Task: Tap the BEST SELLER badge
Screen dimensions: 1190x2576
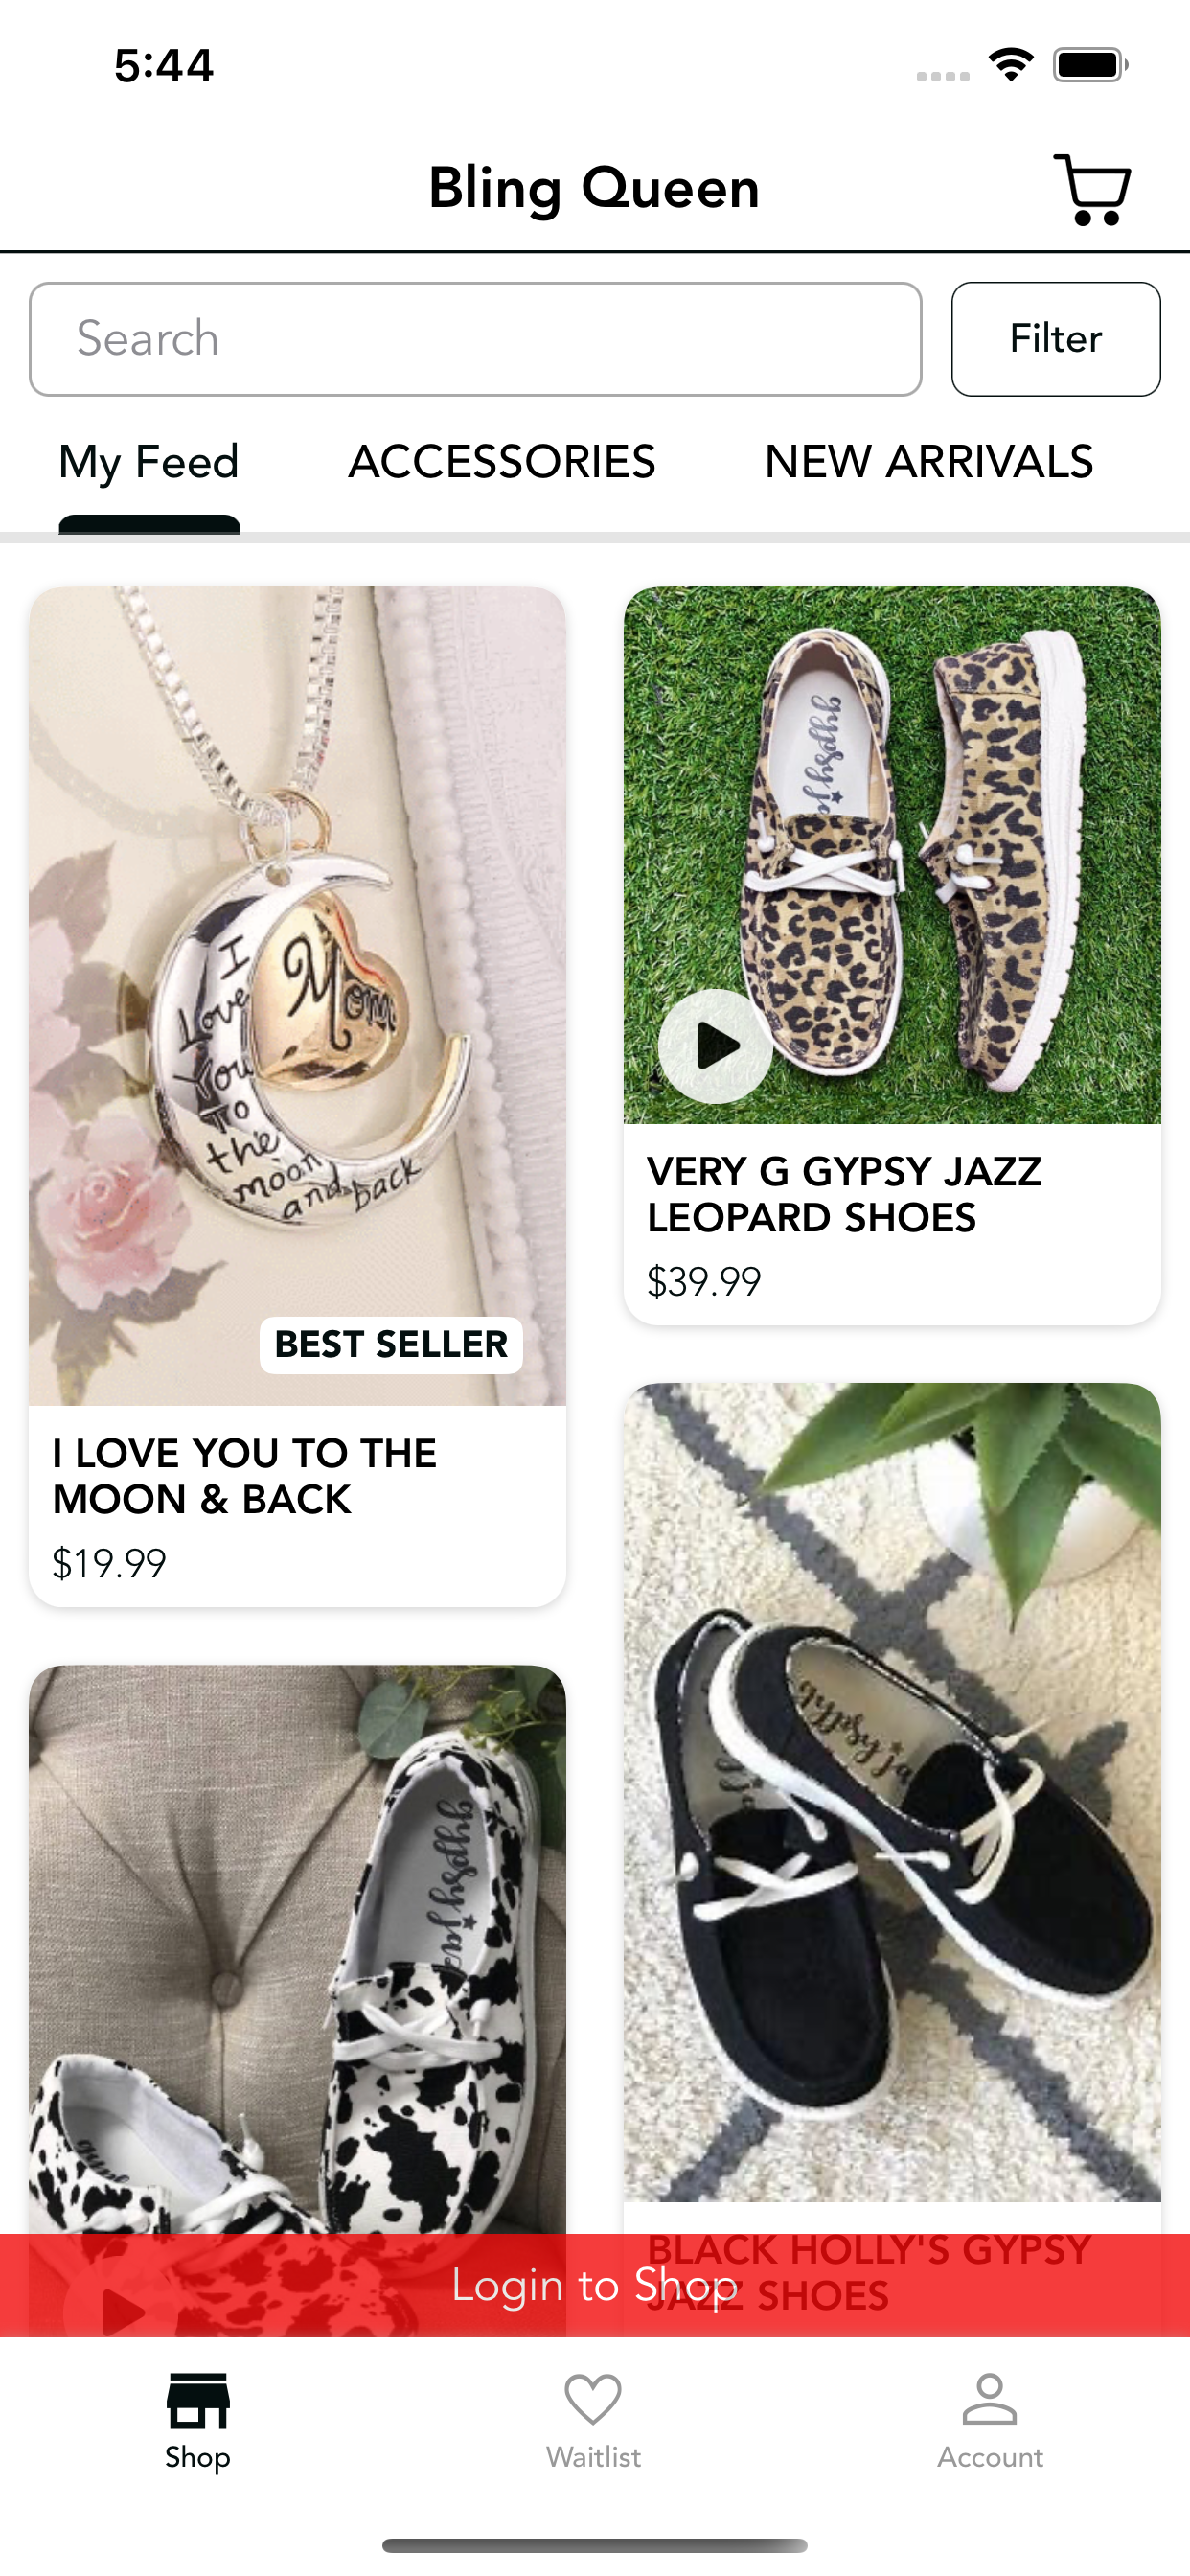Action: [391, 1345]
